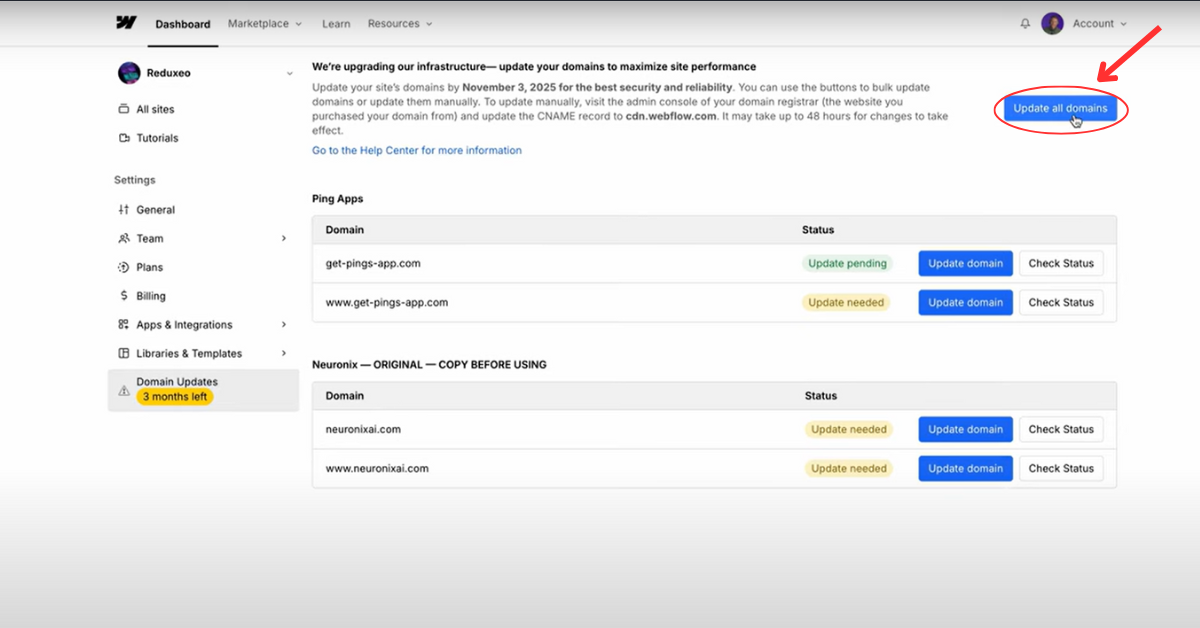
Task: Expand the Resources dropdown menu
Action: coord(400,23)
